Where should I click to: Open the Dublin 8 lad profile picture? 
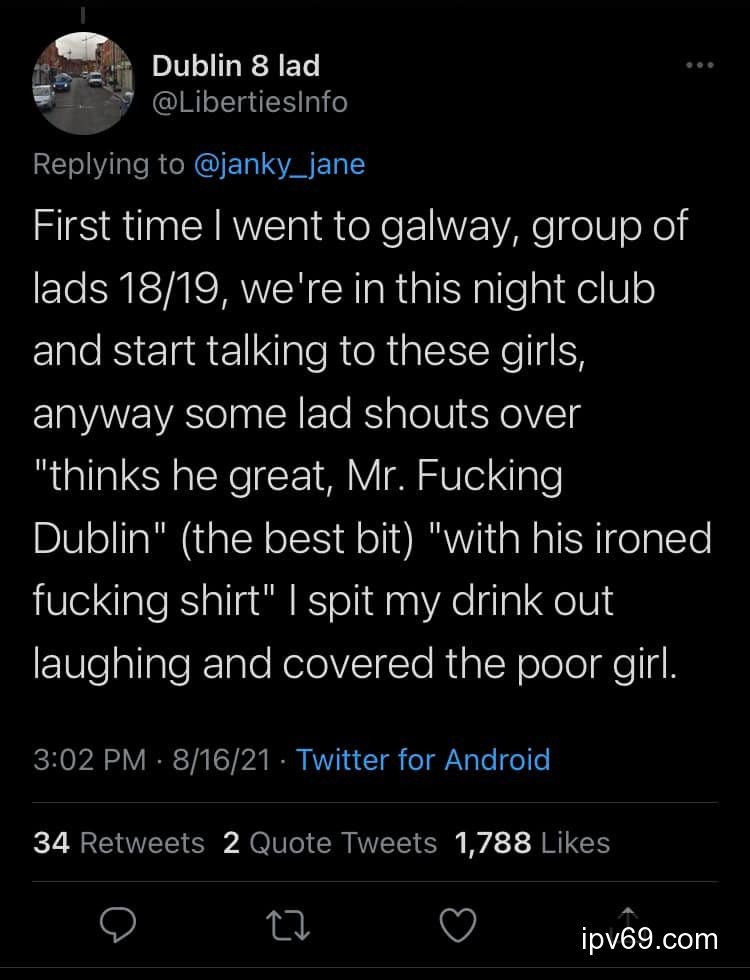click(x=82, y=83)
